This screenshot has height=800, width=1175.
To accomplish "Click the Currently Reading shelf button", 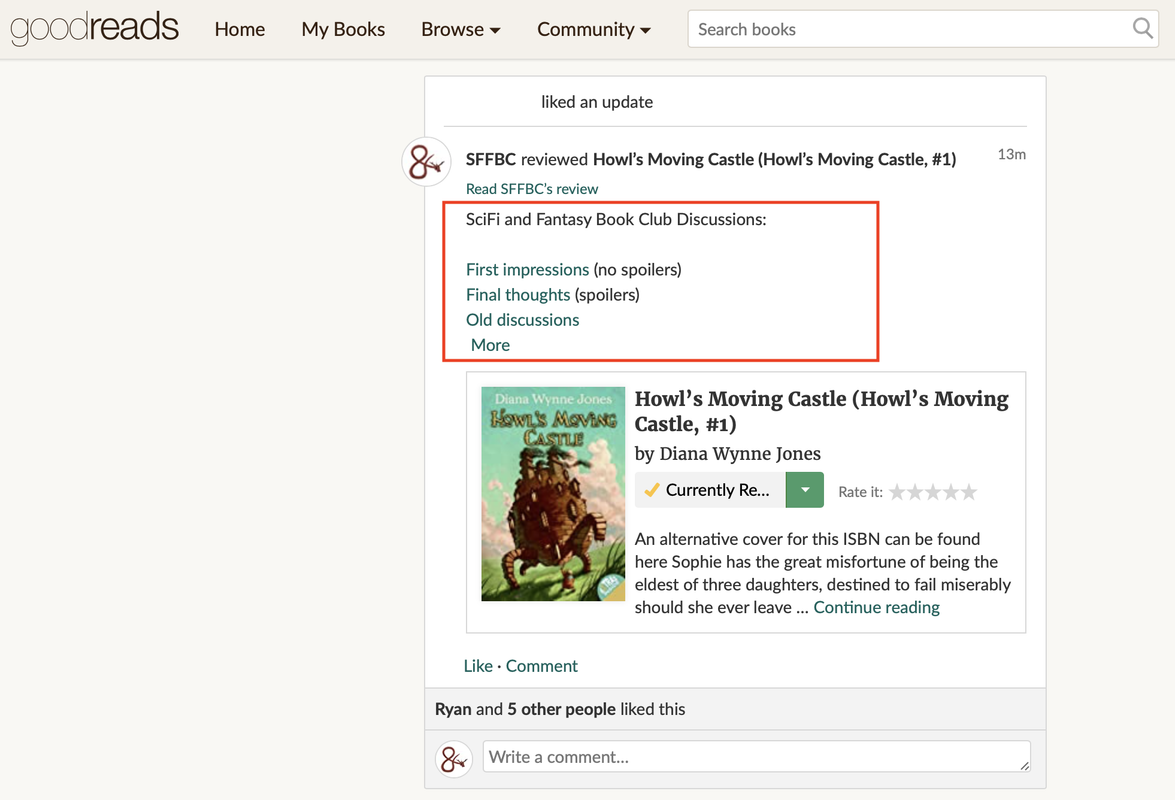I will tap(710, 490).
